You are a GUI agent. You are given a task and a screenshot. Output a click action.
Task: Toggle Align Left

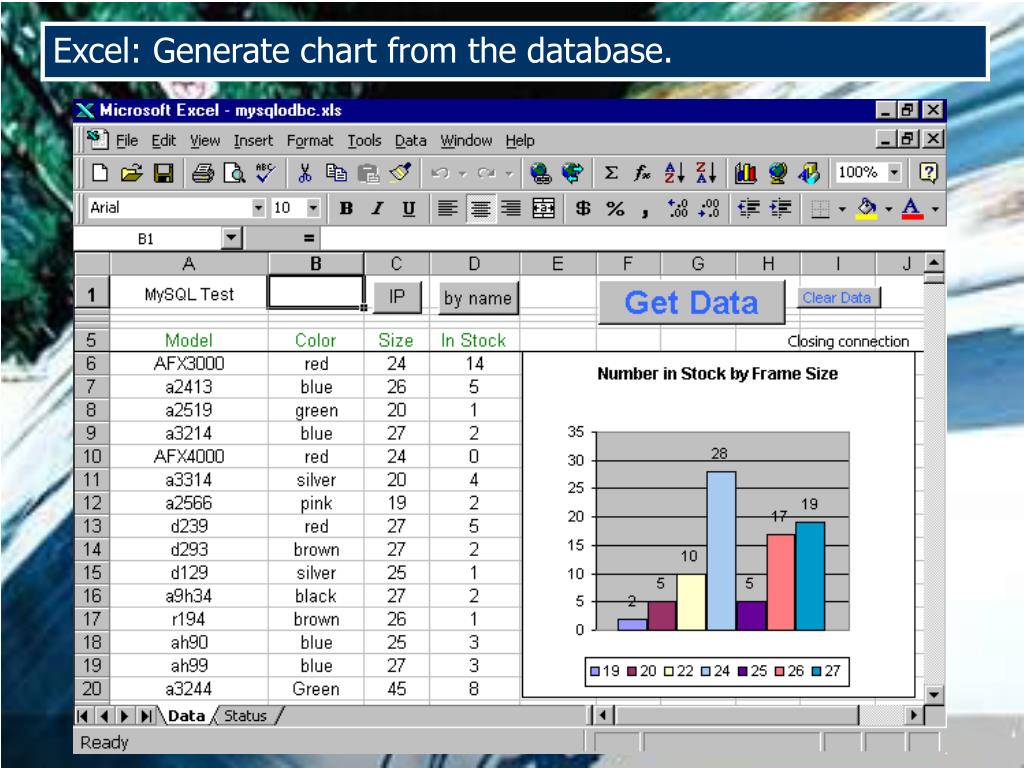point(447,208)
